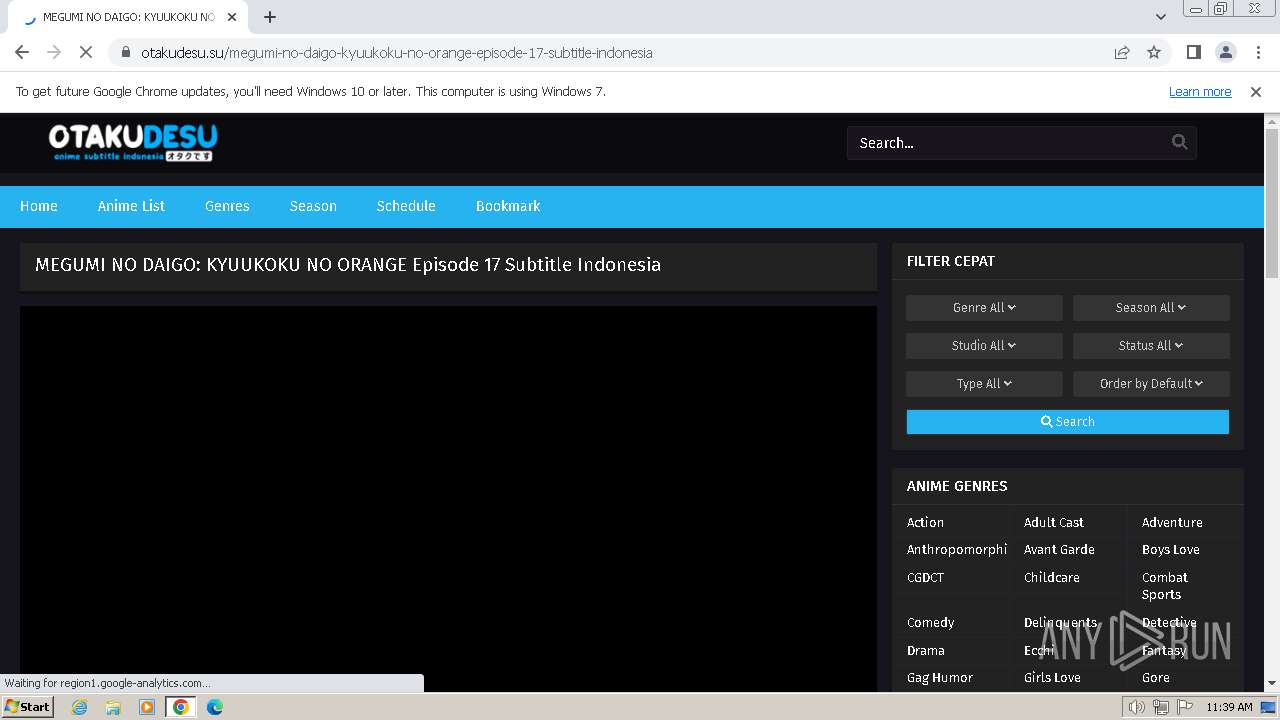The image size is (1280, 720).
Task: Select the Avant Garde genre link
Action: [x=1059, y=550]
